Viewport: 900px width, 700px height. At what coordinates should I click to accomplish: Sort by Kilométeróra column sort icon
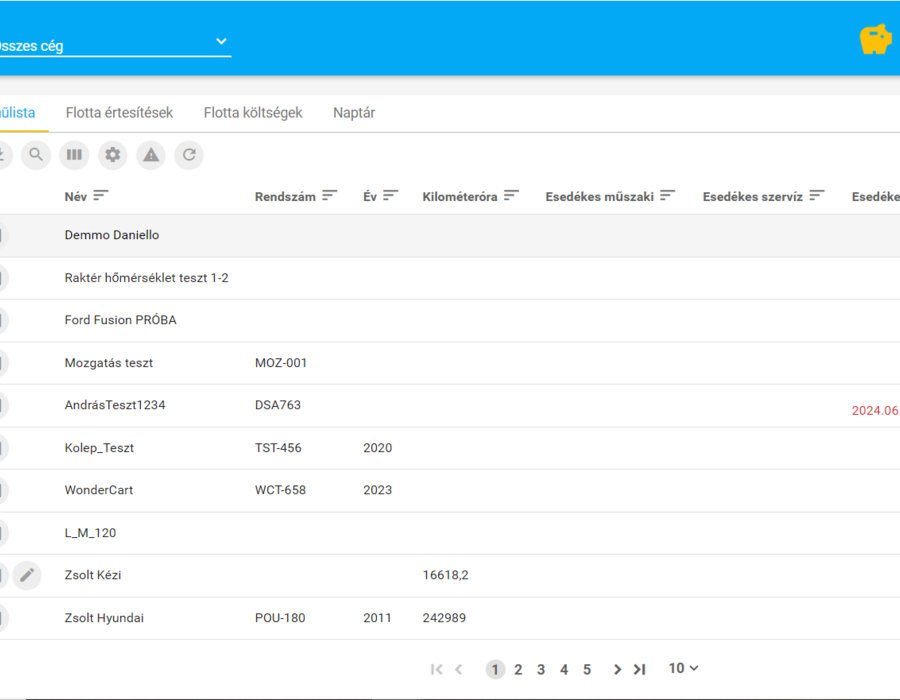511,196
